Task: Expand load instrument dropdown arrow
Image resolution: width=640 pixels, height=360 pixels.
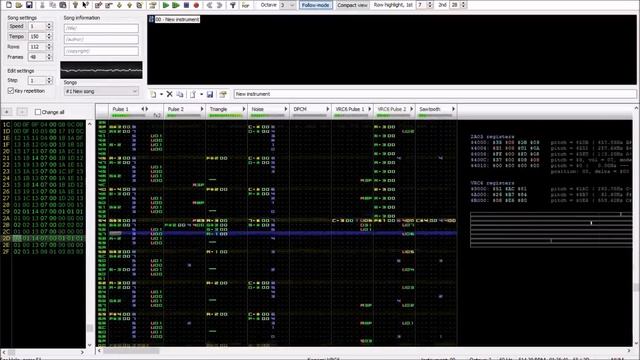Action: pos(201,94)
